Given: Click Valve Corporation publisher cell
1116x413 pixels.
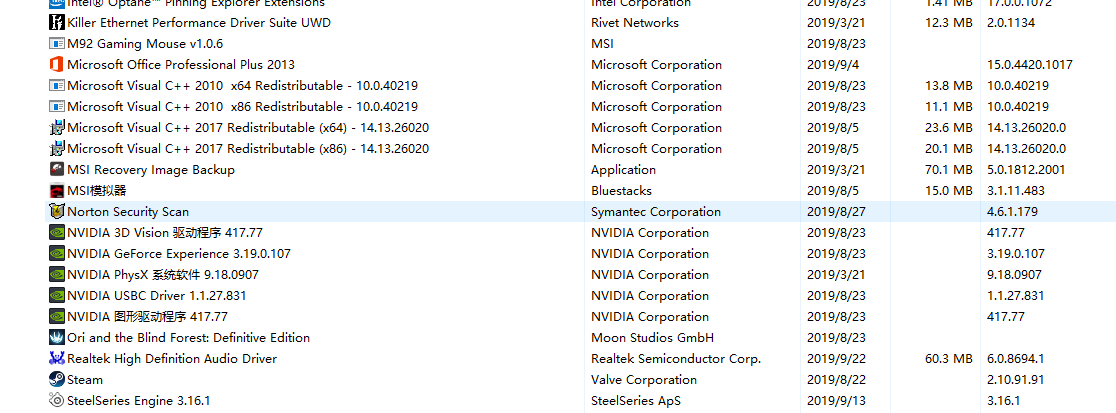Looking at the screenshot, I should pyautogui.click(x=643, y=380).
